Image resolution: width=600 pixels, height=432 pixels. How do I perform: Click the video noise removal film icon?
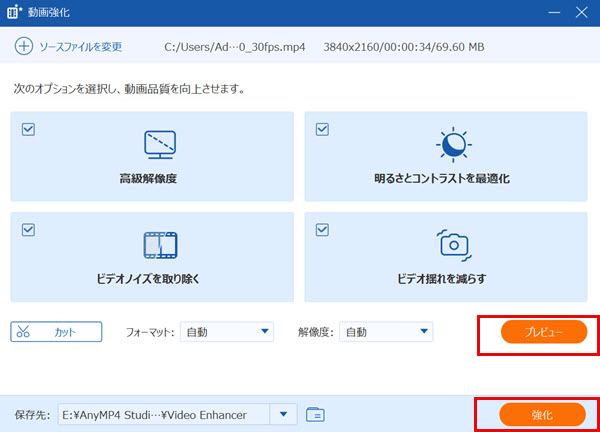(160, 244)
